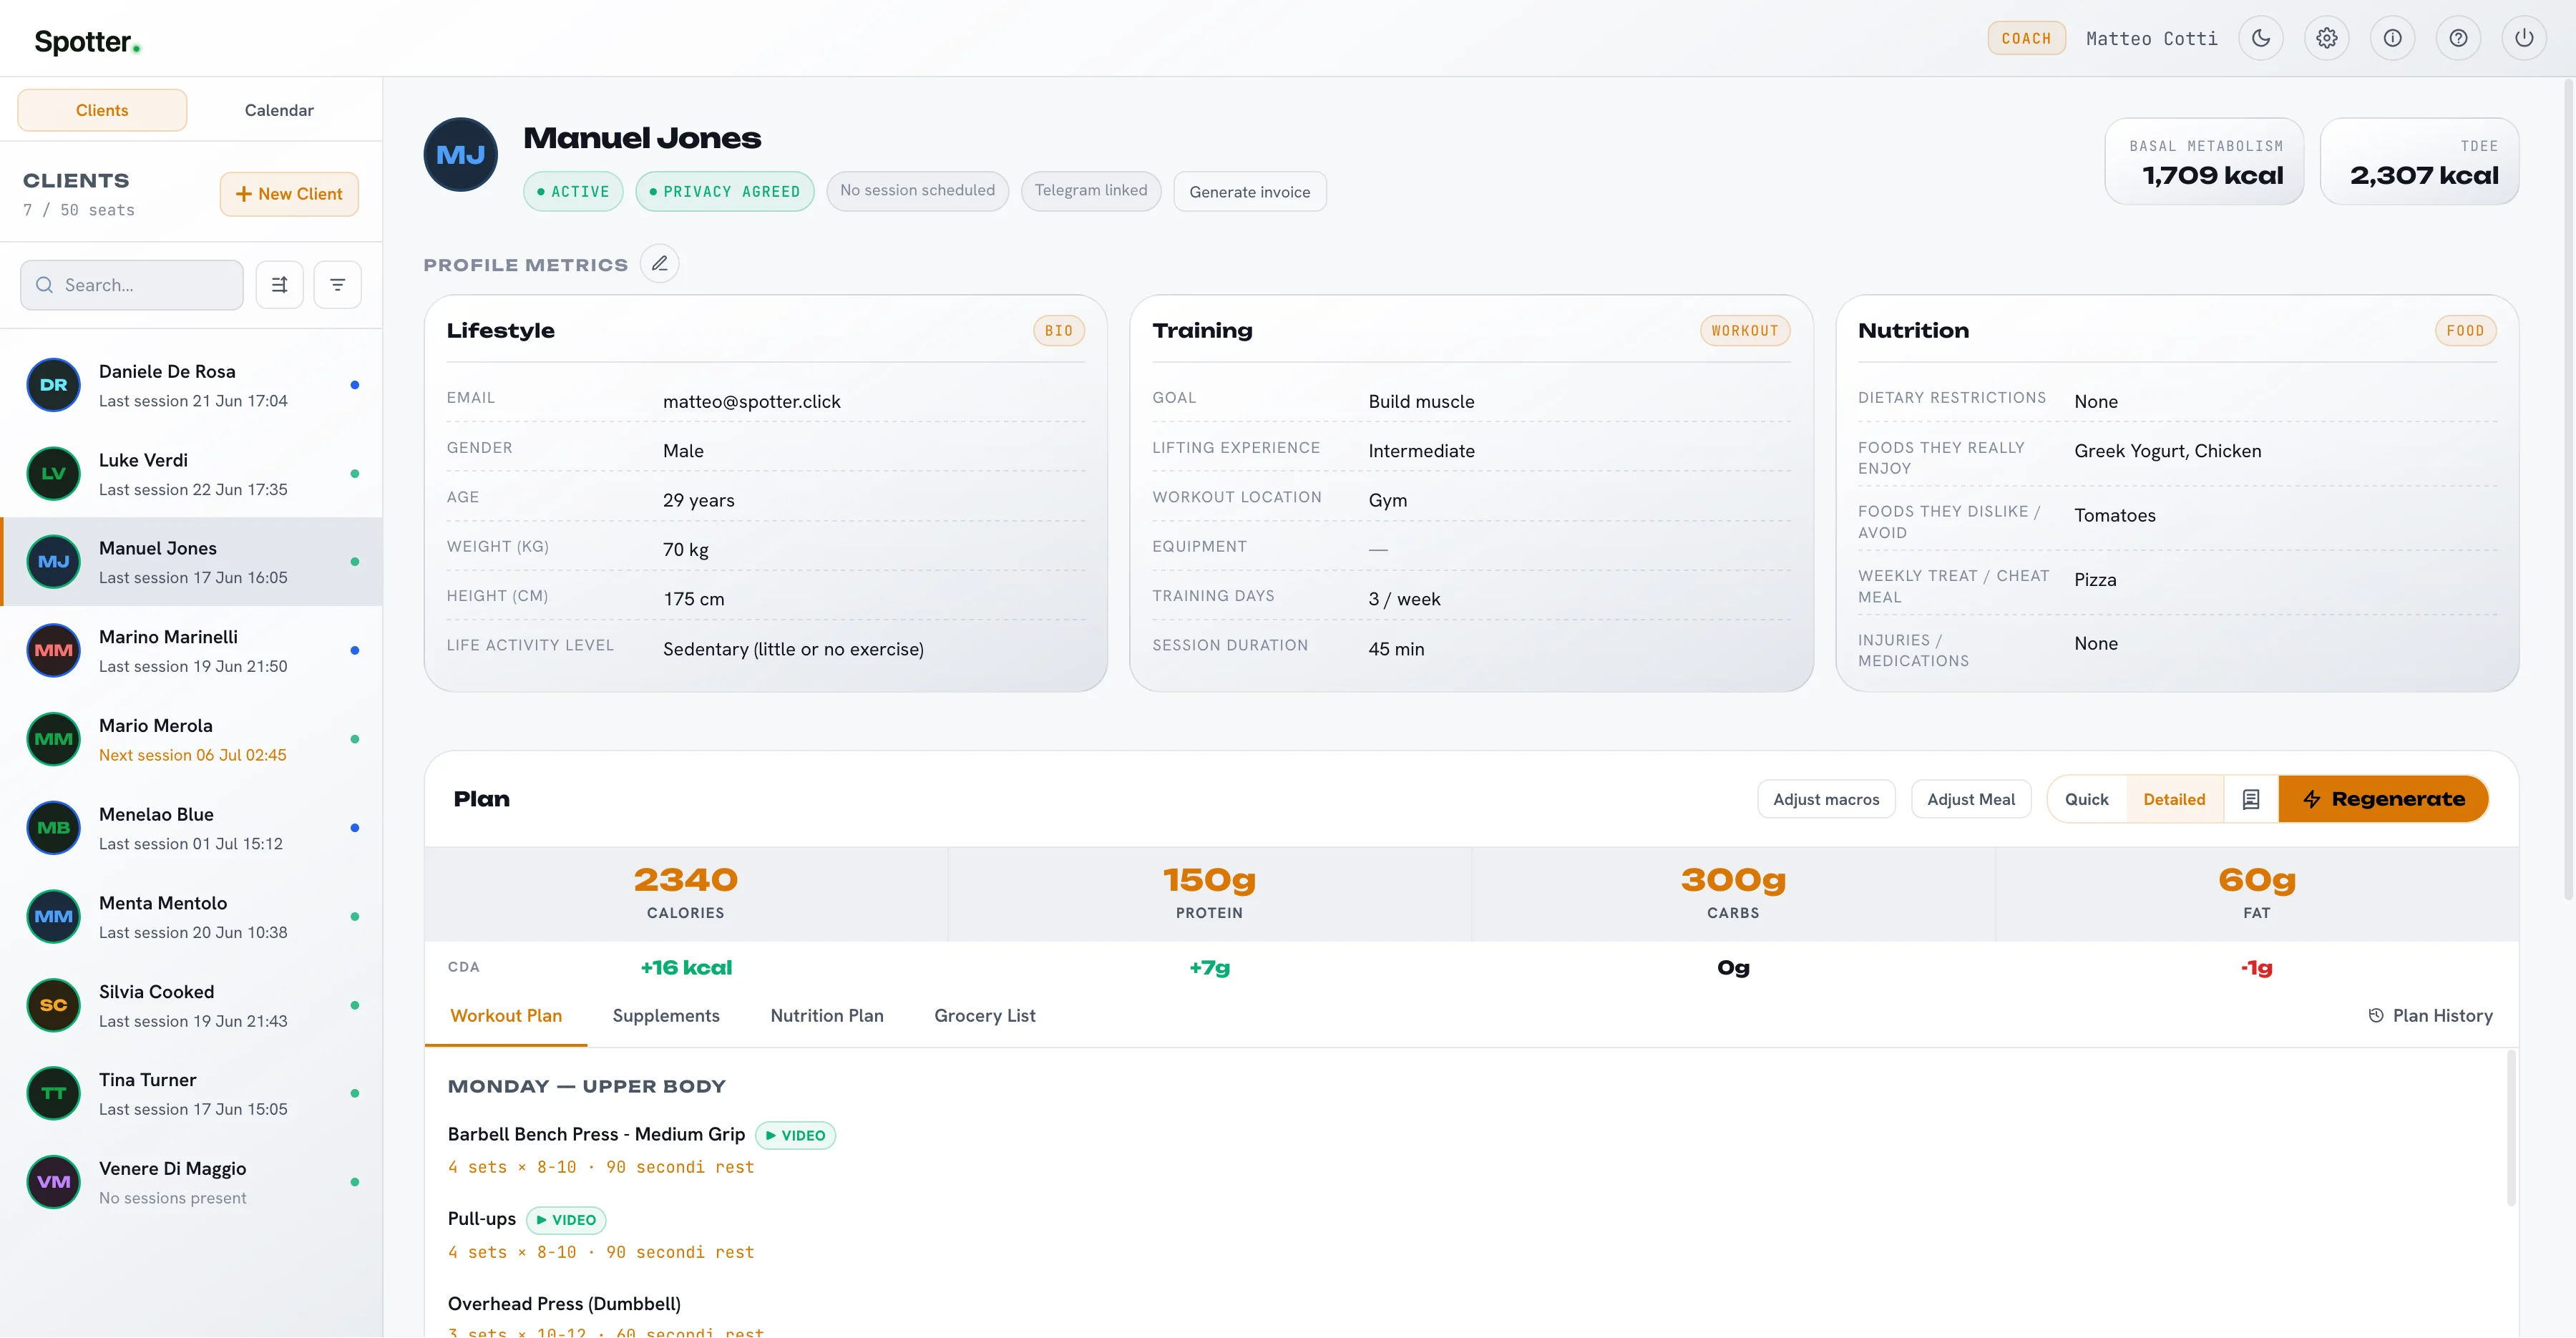2576x1338 pixels.
Task: Open settings gear icon
Action: point(2327,38)
